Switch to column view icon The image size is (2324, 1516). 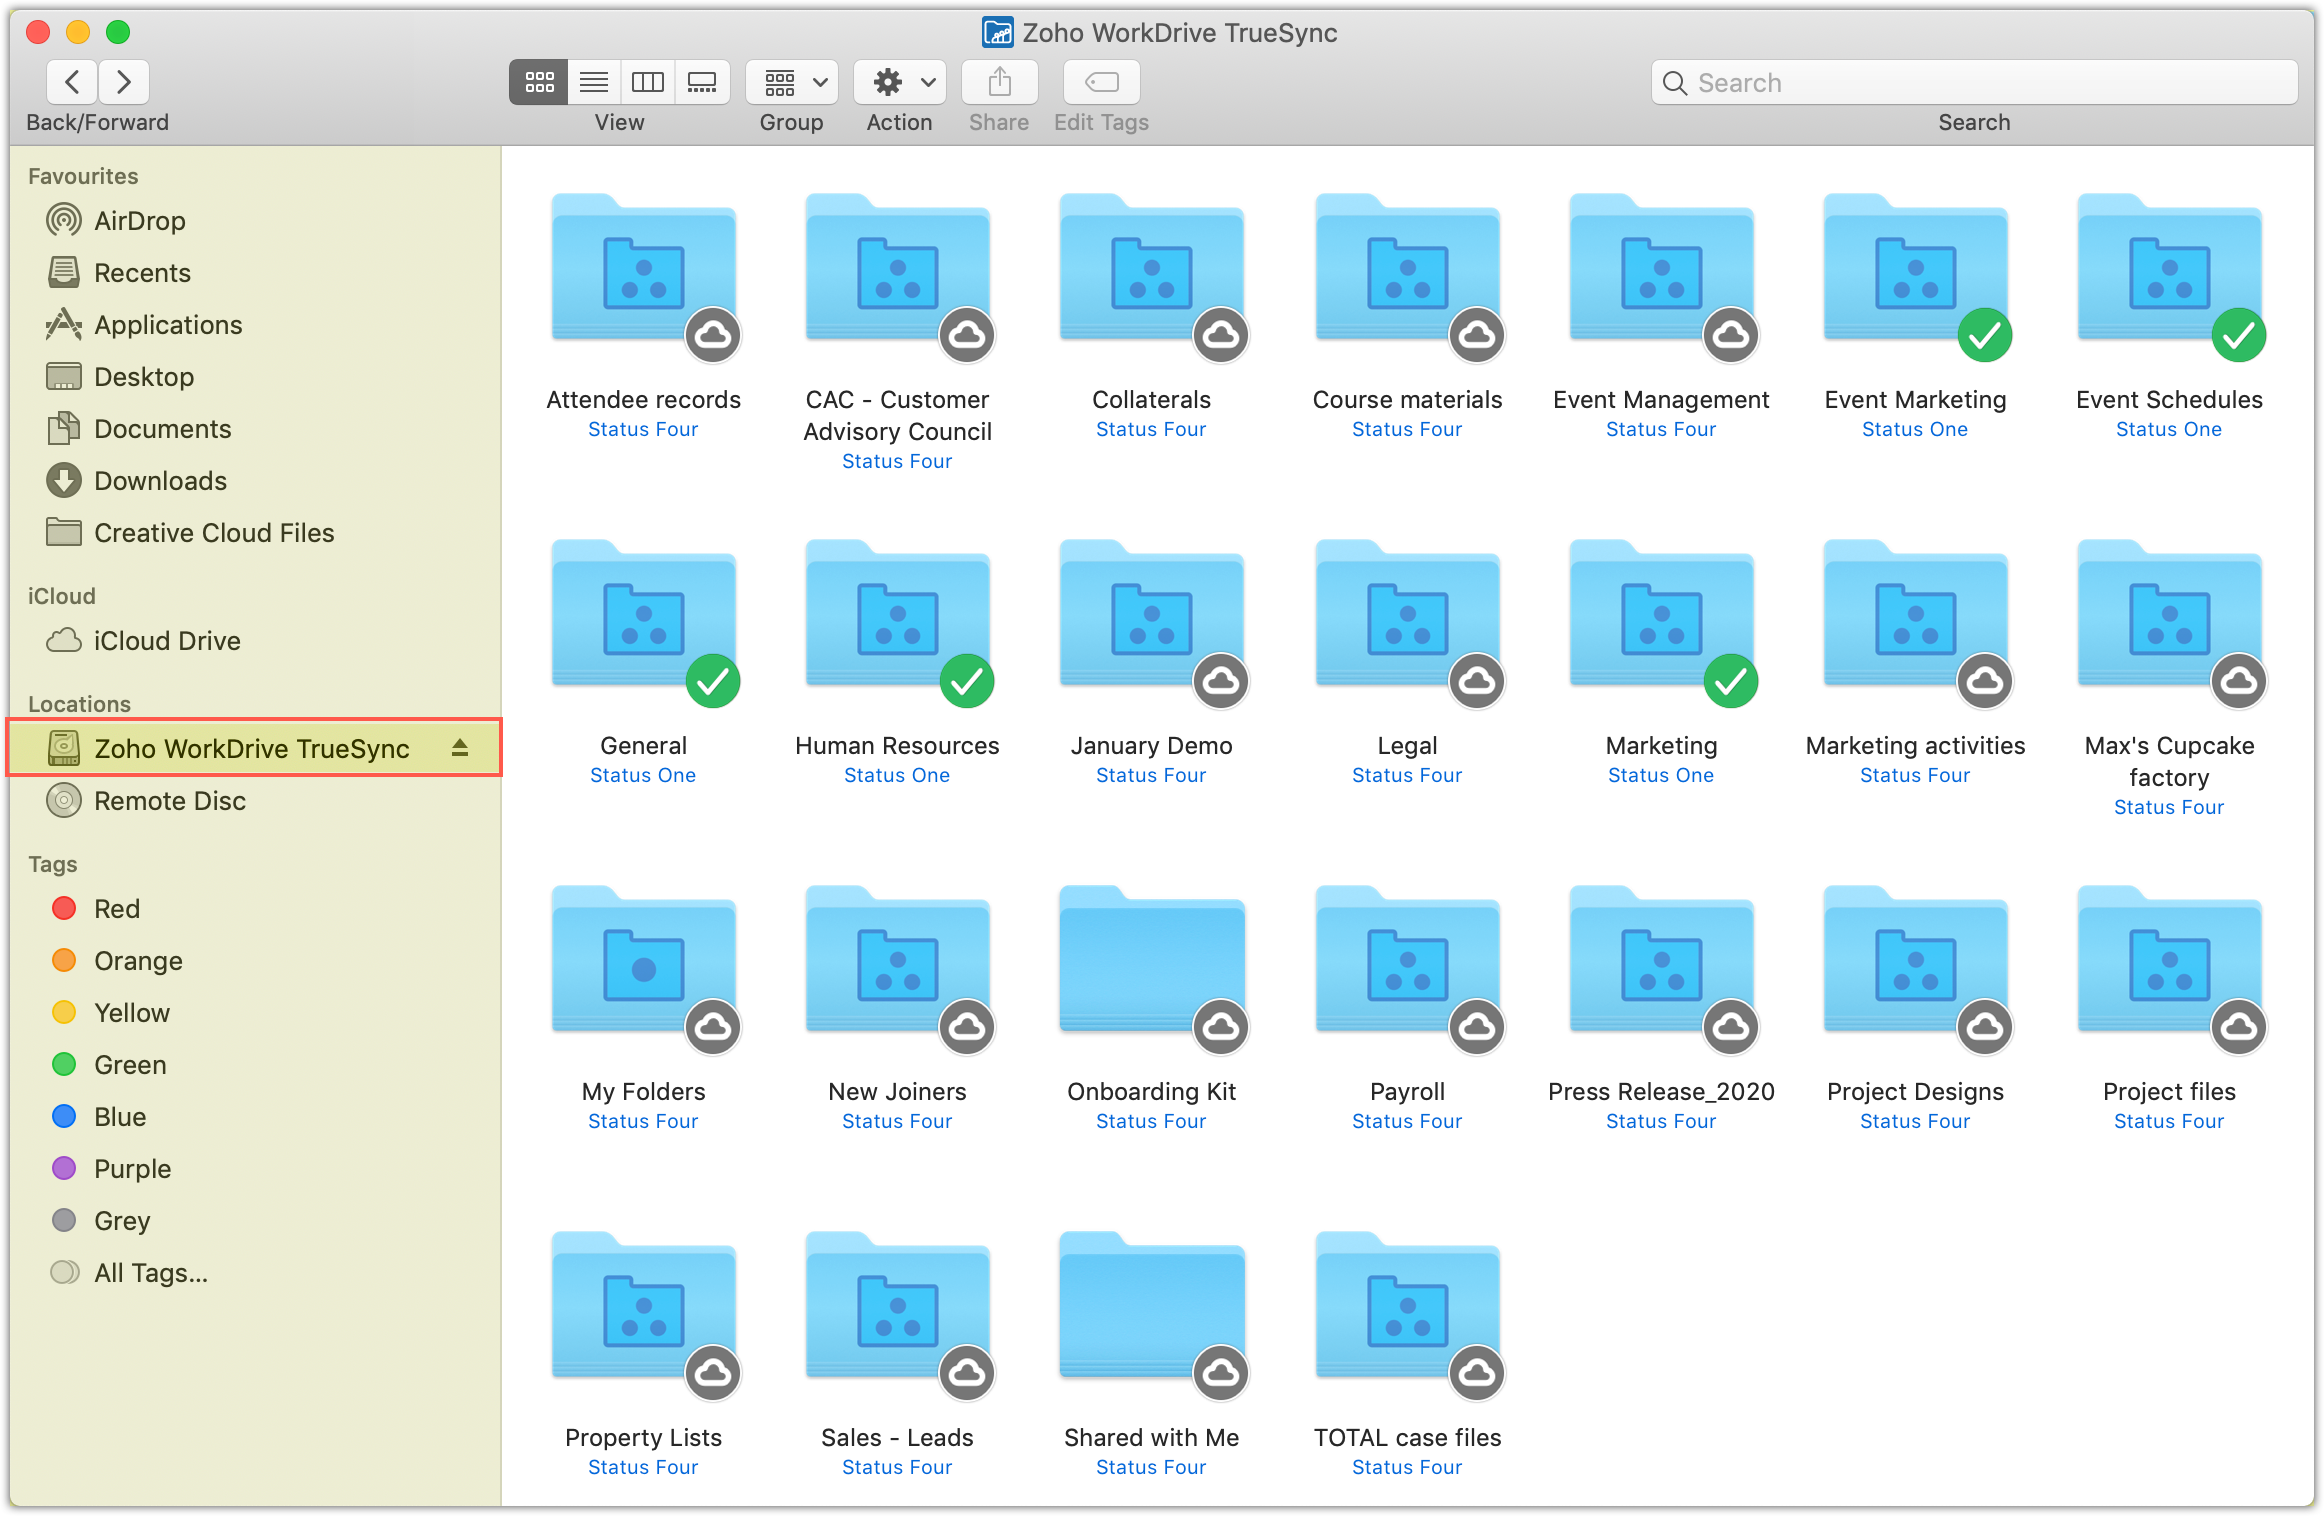(648, 82)
